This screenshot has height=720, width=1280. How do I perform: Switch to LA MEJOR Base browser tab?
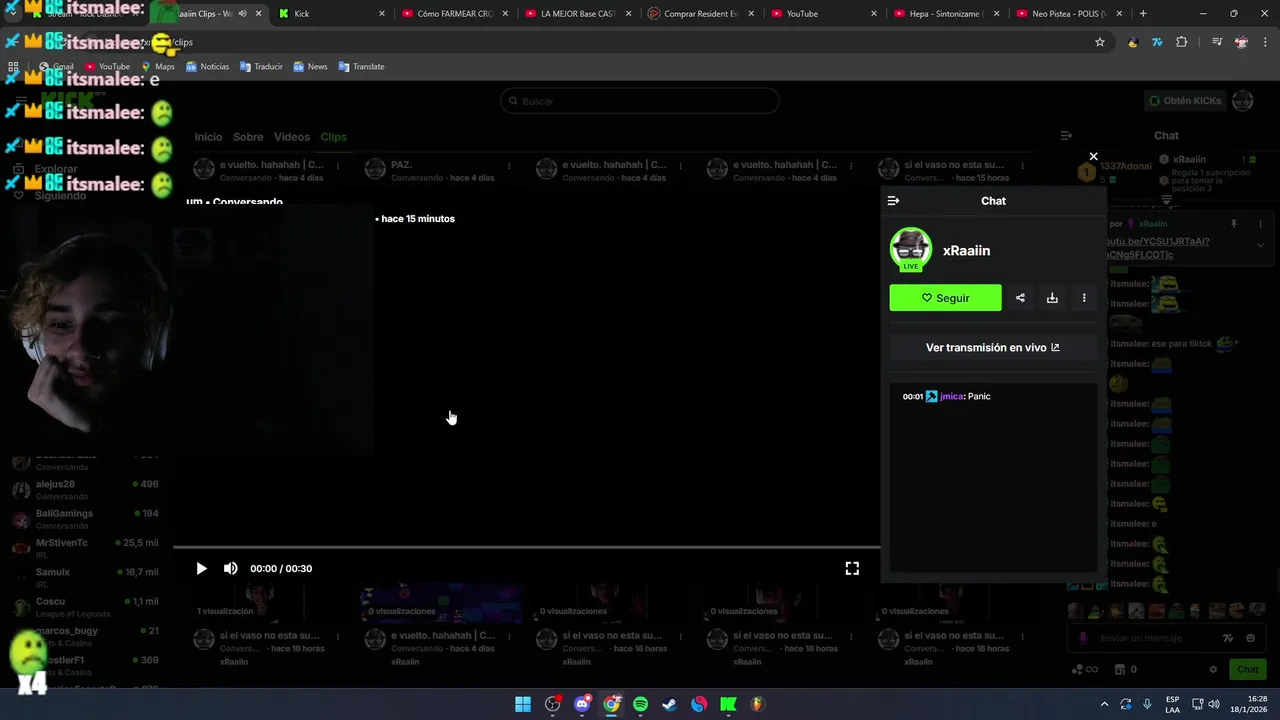click(x=578, y=14)
